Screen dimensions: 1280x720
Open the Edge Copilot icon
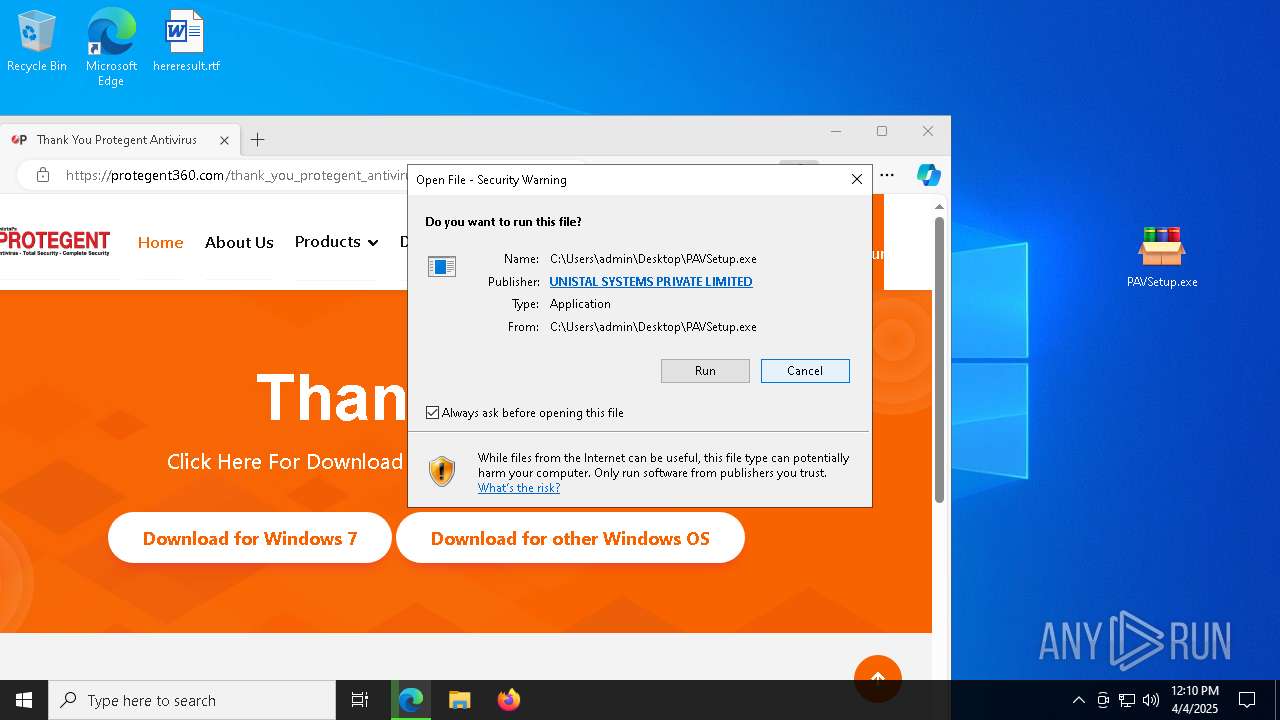928,175
